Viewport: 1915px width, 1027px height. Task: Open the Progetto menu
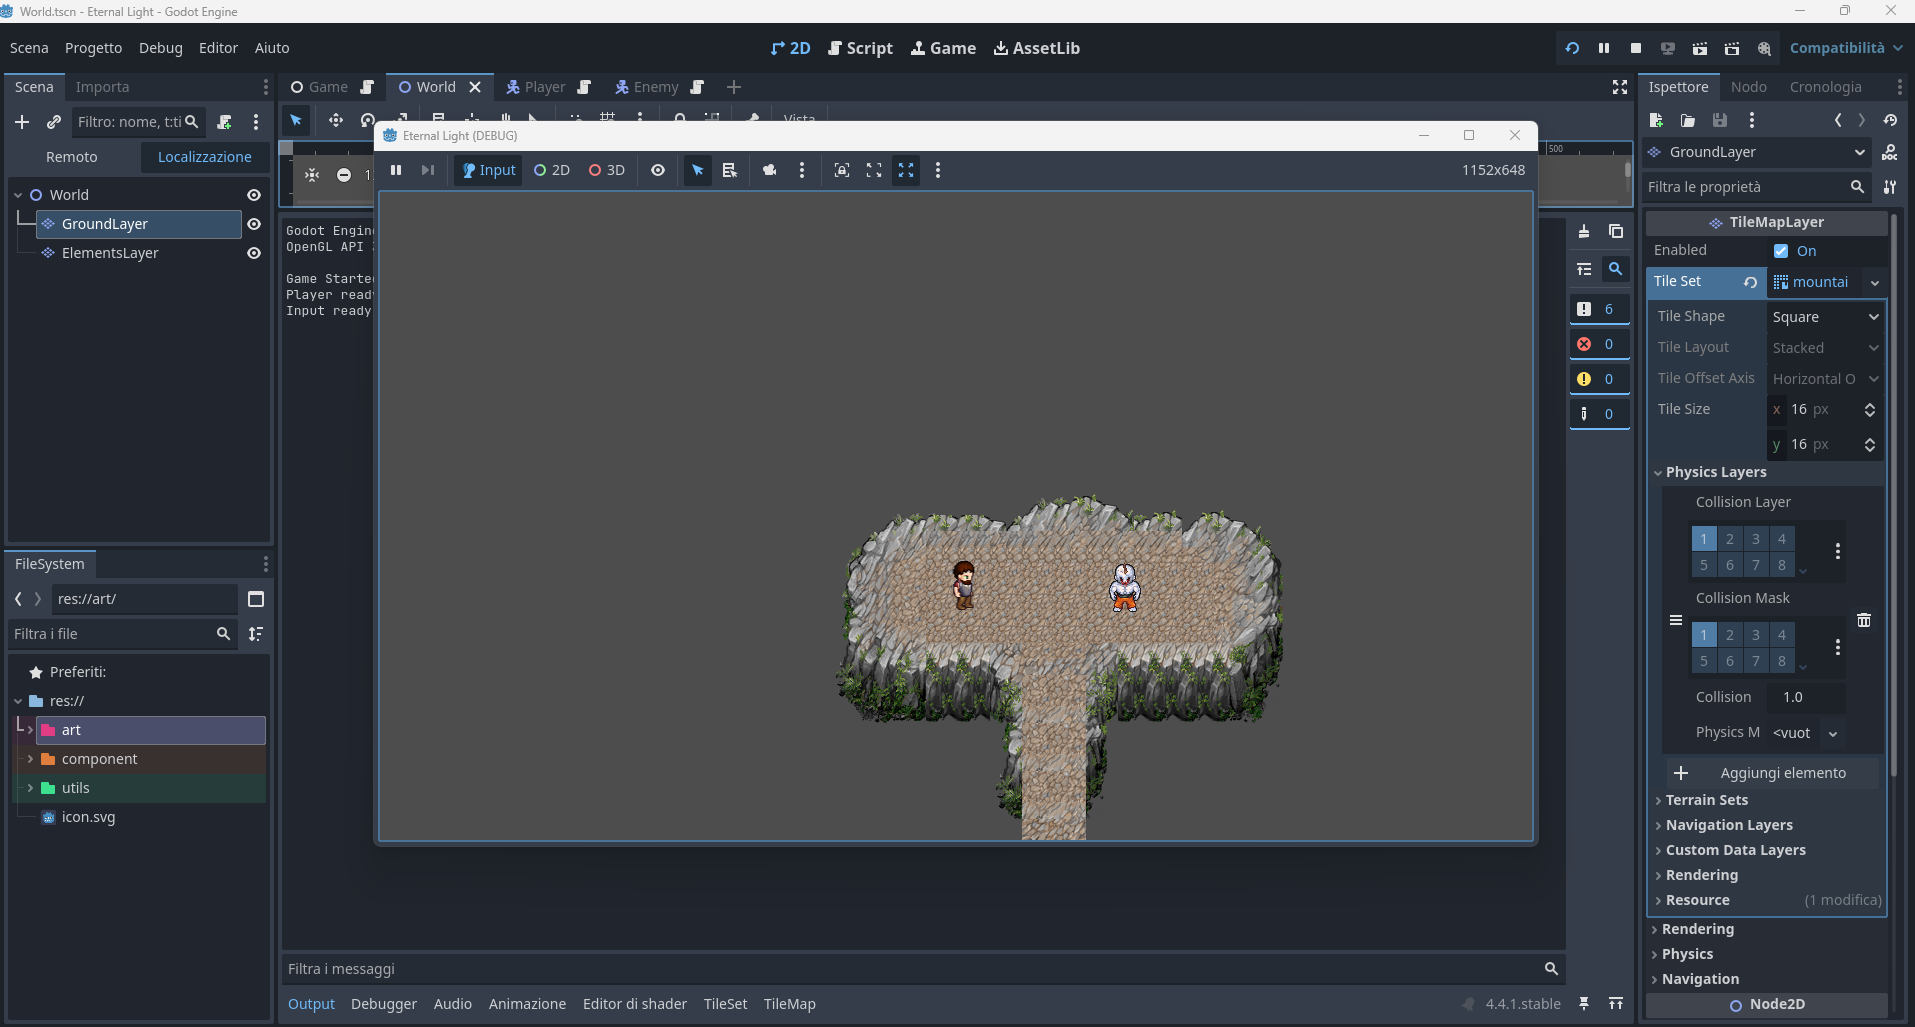pos(93,48)
